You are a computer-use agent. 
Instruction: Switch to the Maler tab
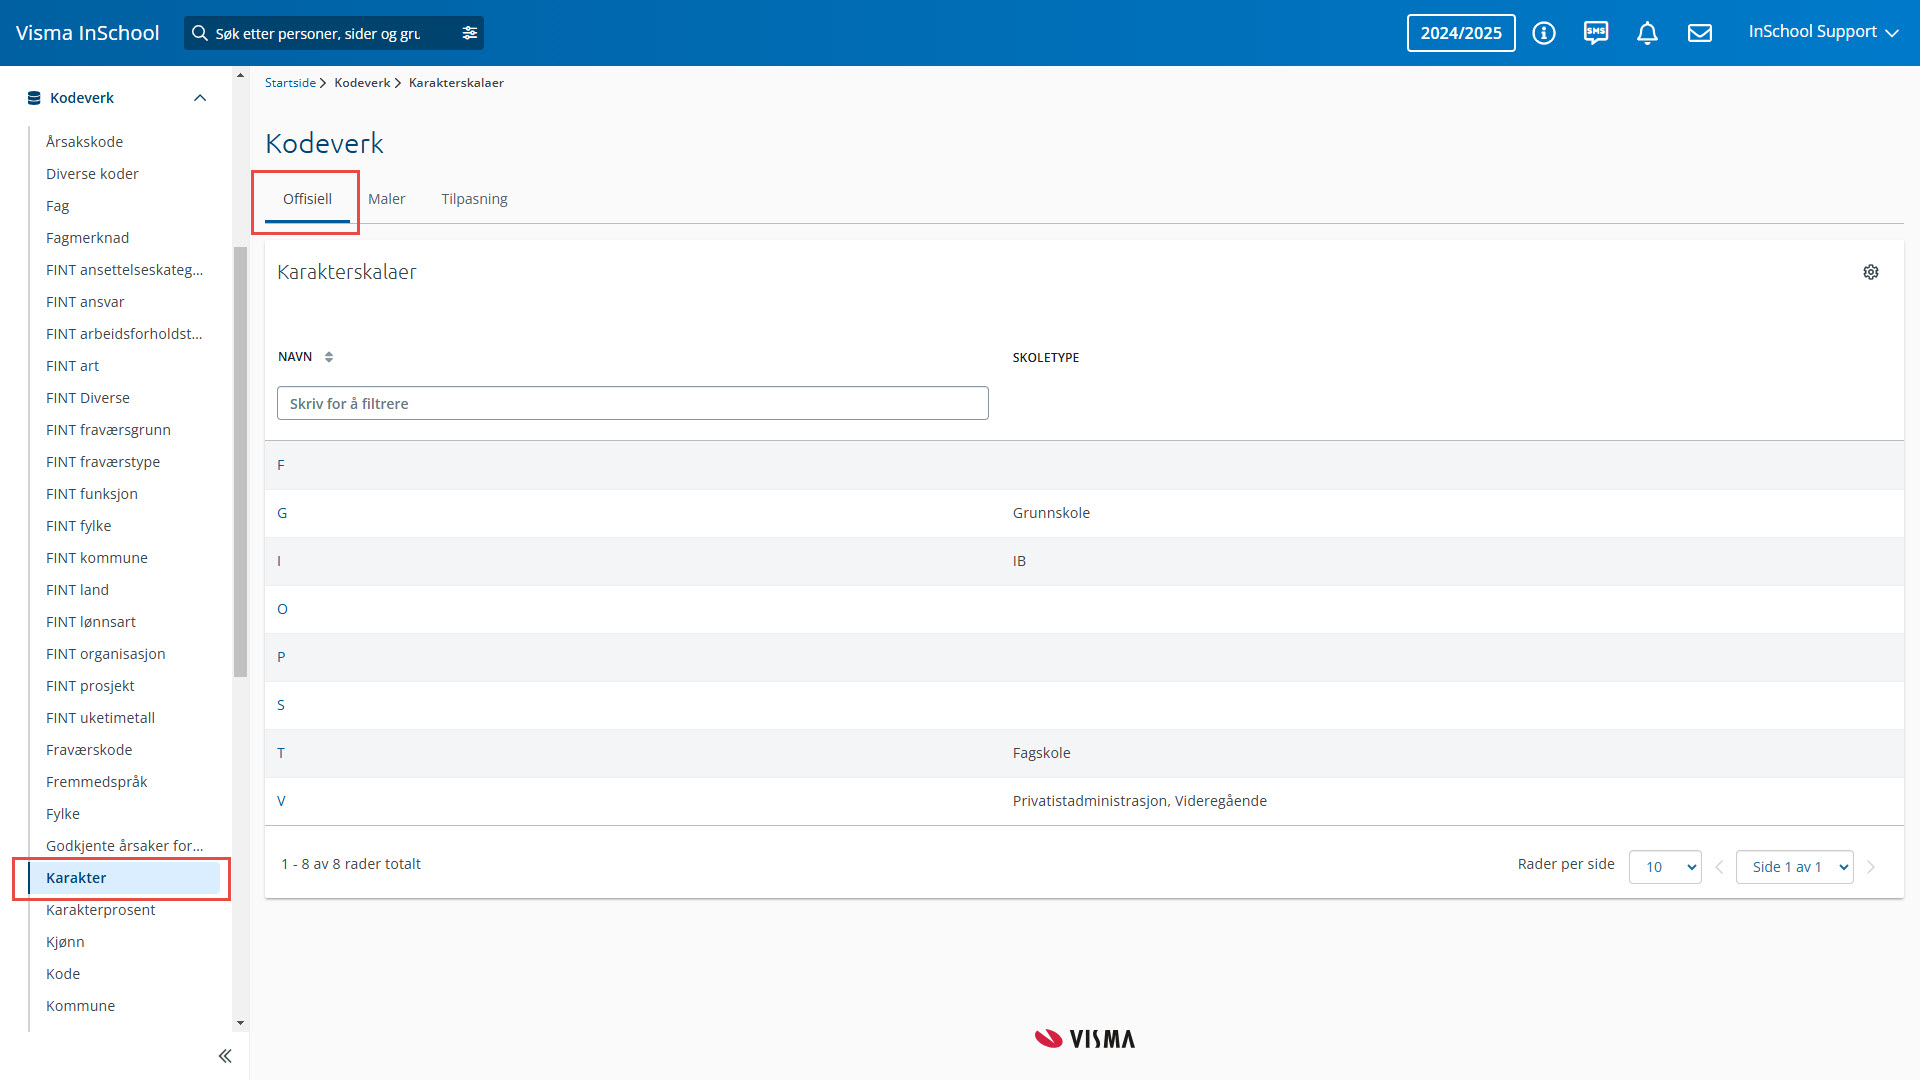pyautogui.click(x=386, y=199)
